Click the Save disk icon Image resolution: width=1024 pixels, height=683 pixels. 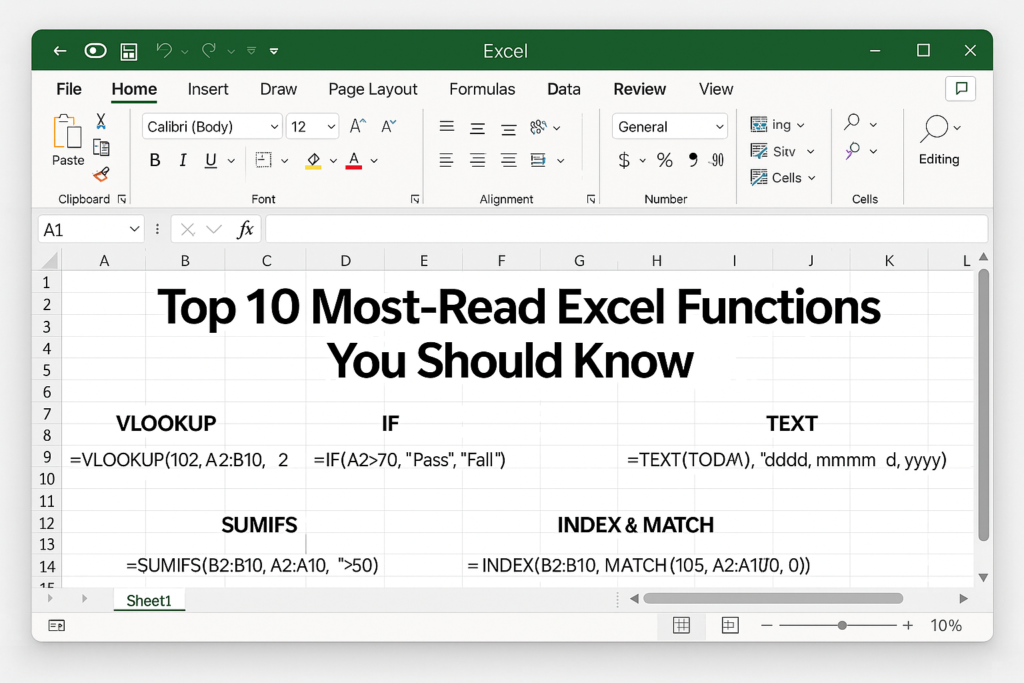tap(129, 52)
